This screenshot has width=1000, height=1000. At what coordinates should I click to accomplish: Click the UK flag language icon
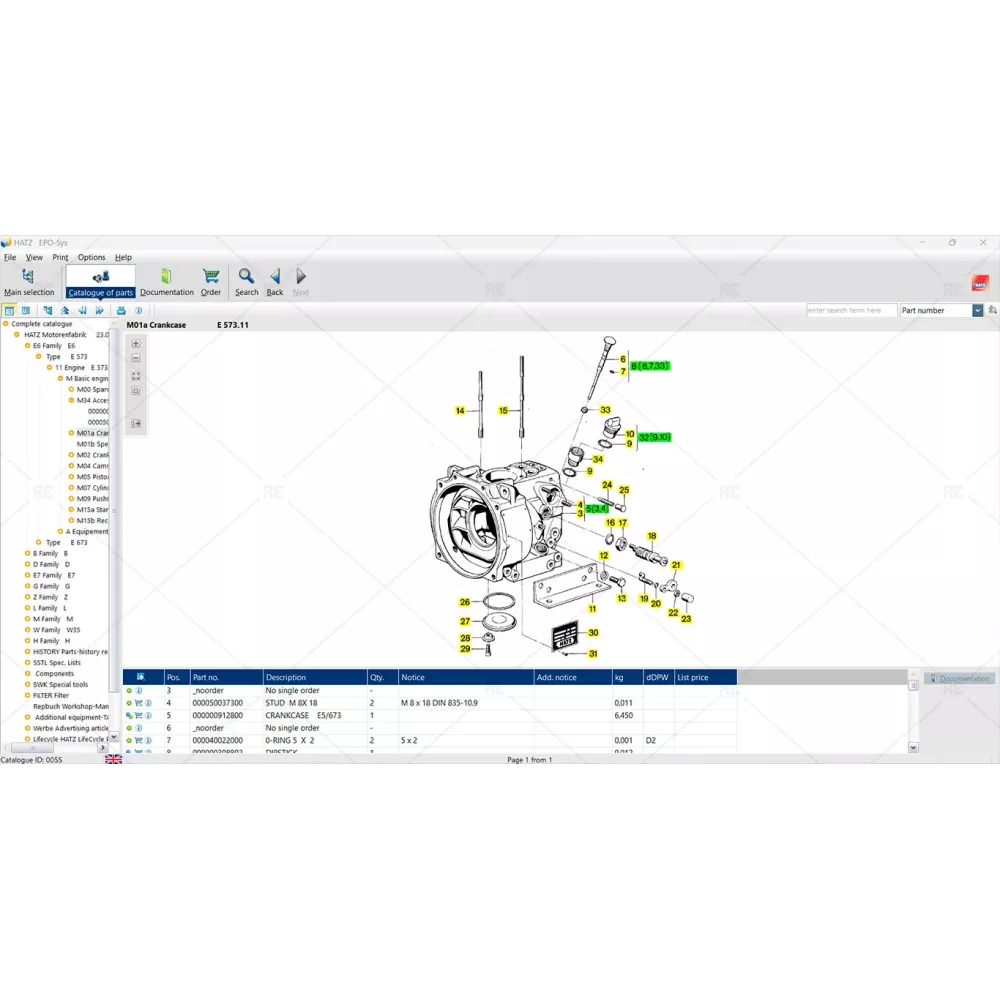(113, 760)
